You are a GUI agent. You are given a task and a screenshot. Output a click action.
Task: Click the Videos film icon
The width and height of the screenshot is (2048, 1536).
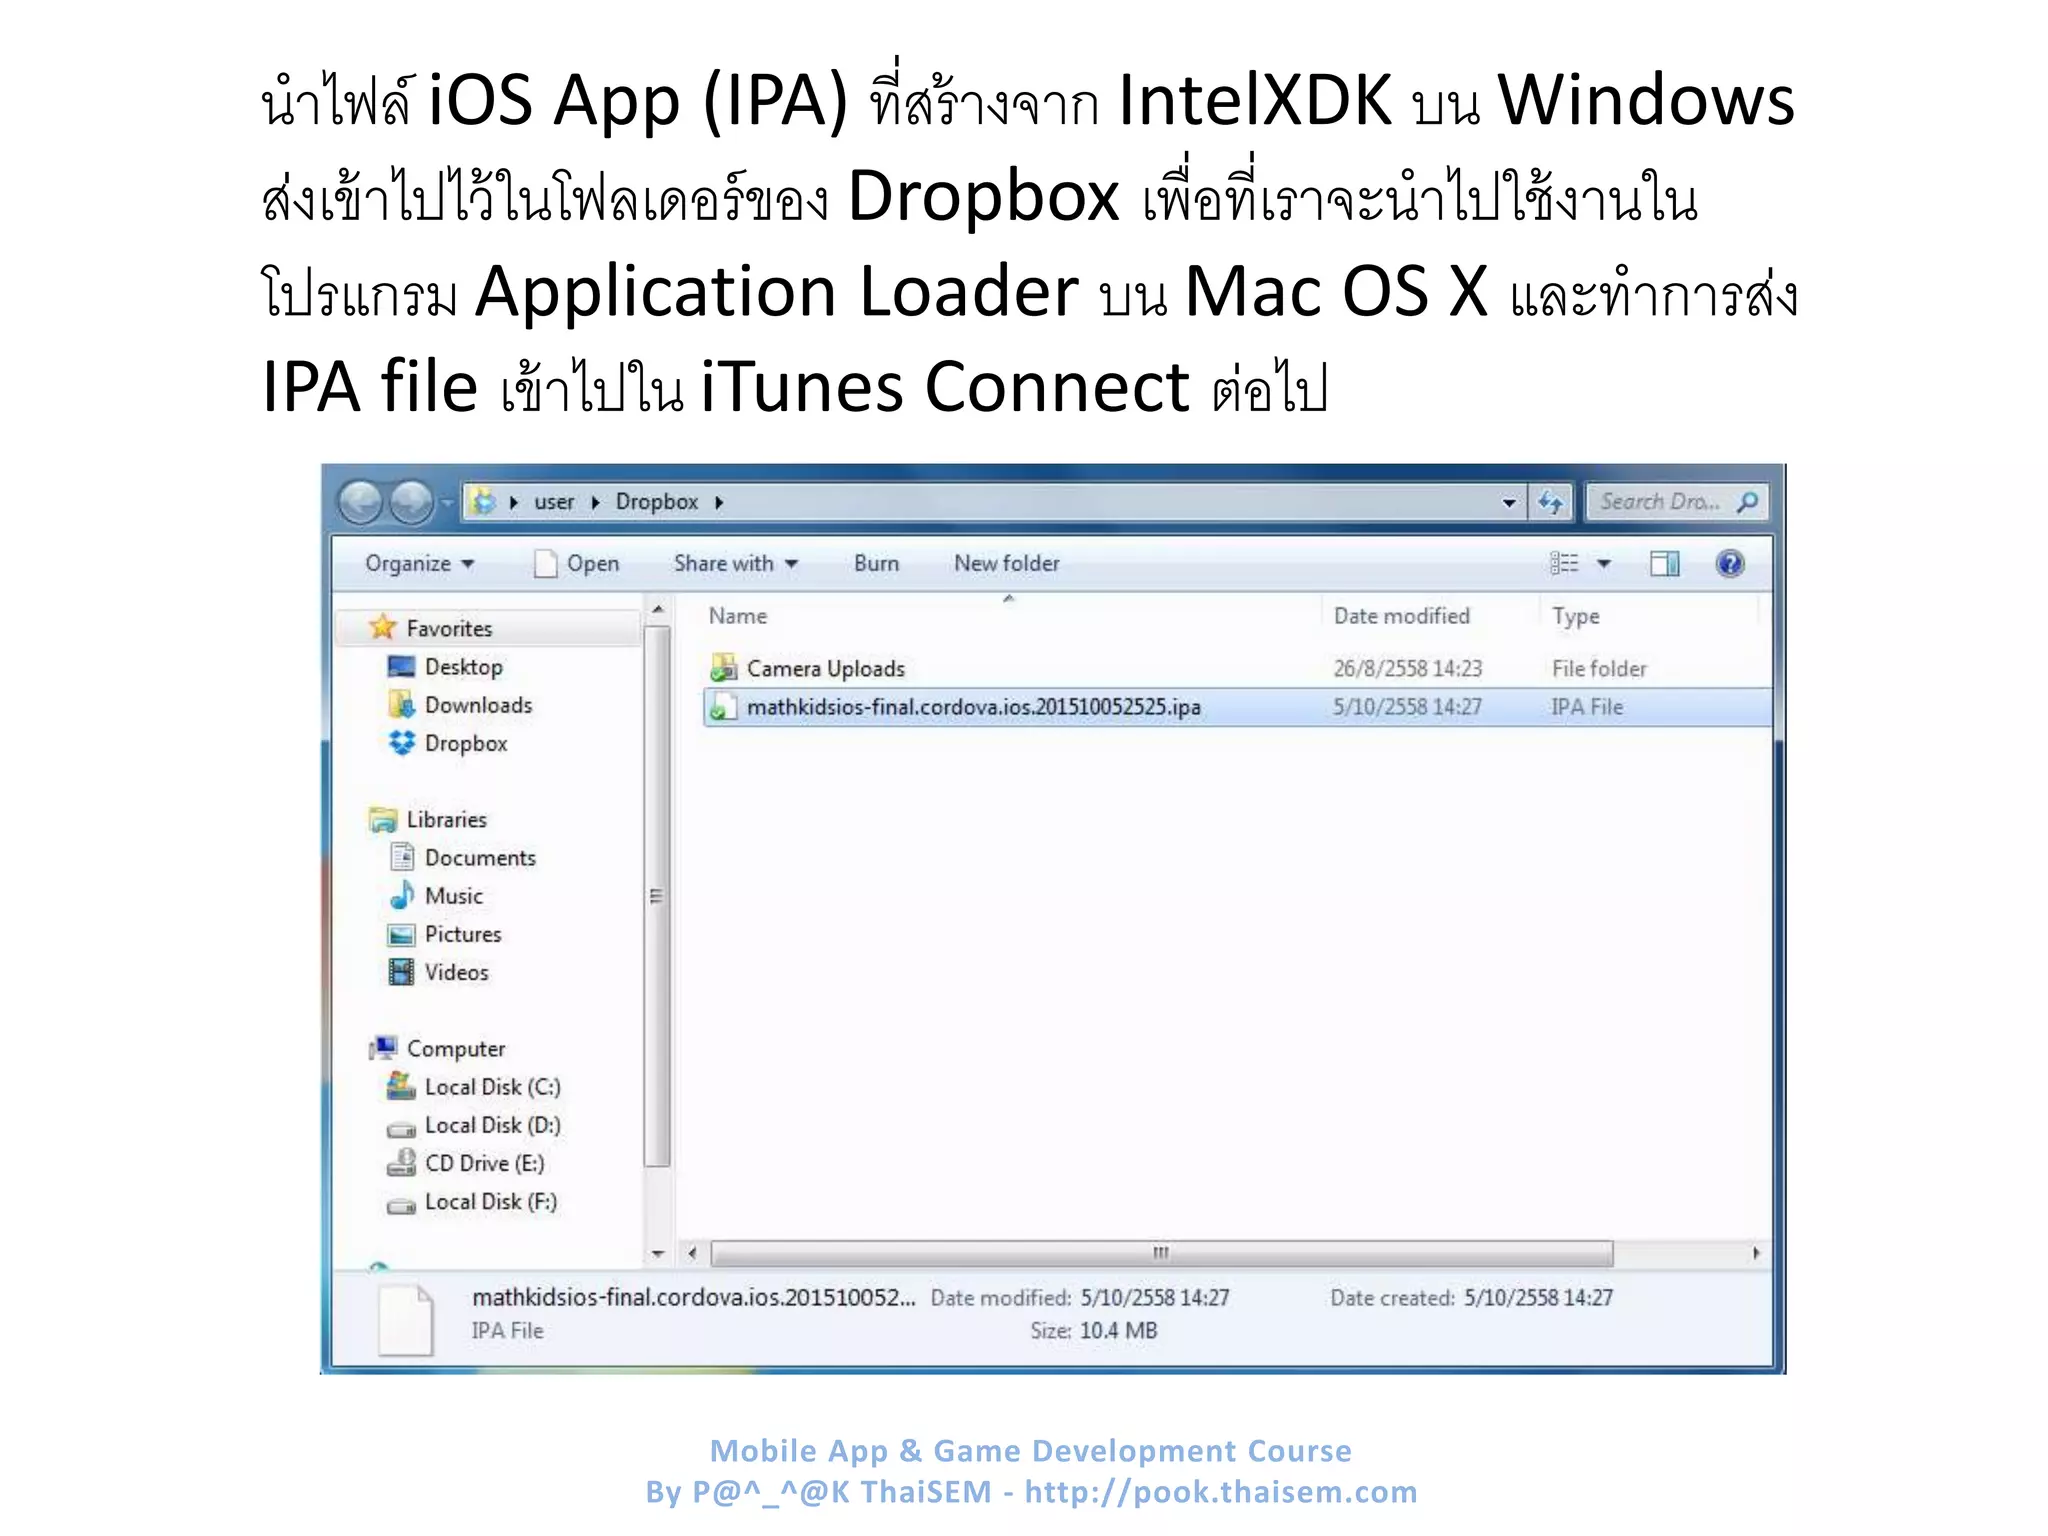401,972
